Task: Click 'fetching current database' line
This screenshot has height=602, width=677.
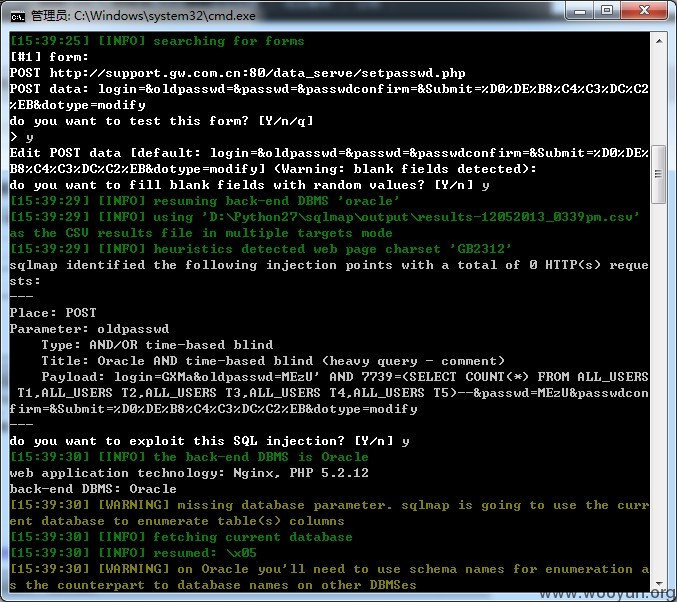Action: click(181, 537)
